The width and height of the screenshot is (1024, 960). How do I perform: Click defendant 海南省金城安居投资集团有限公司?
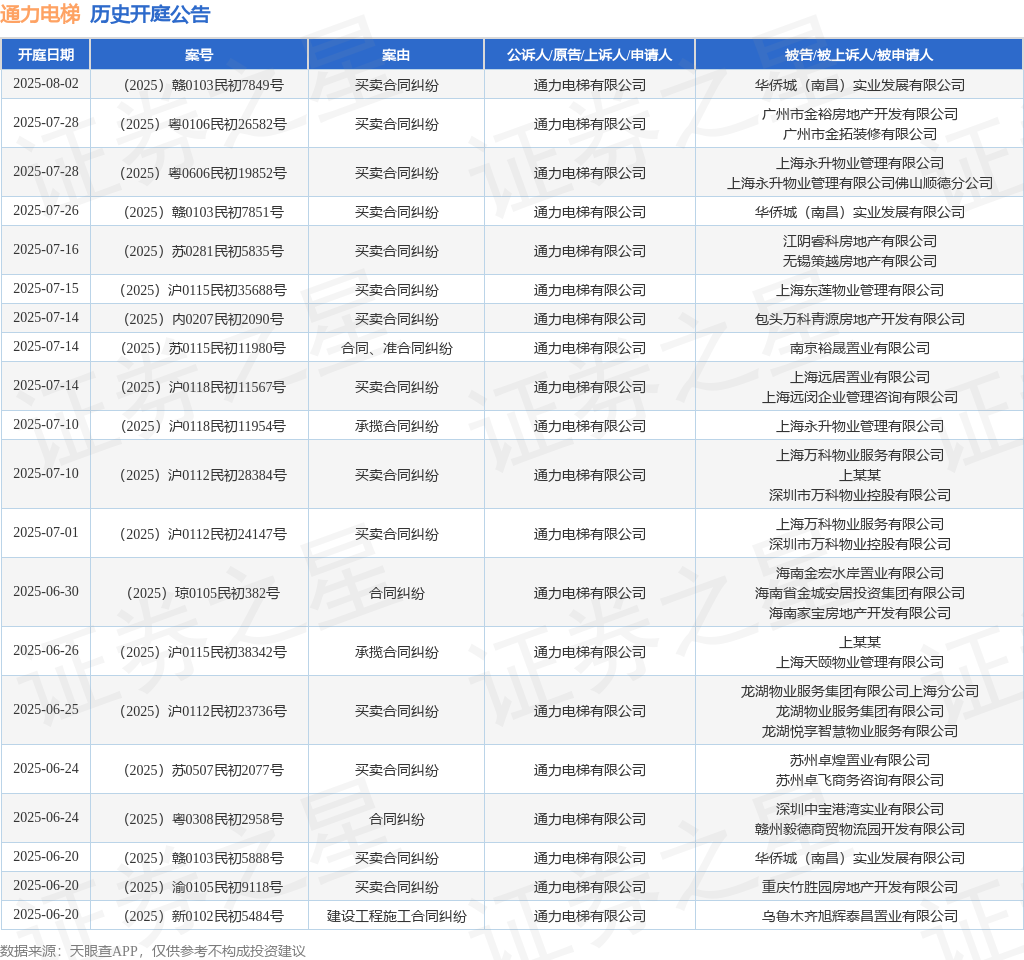pos(860,593)
